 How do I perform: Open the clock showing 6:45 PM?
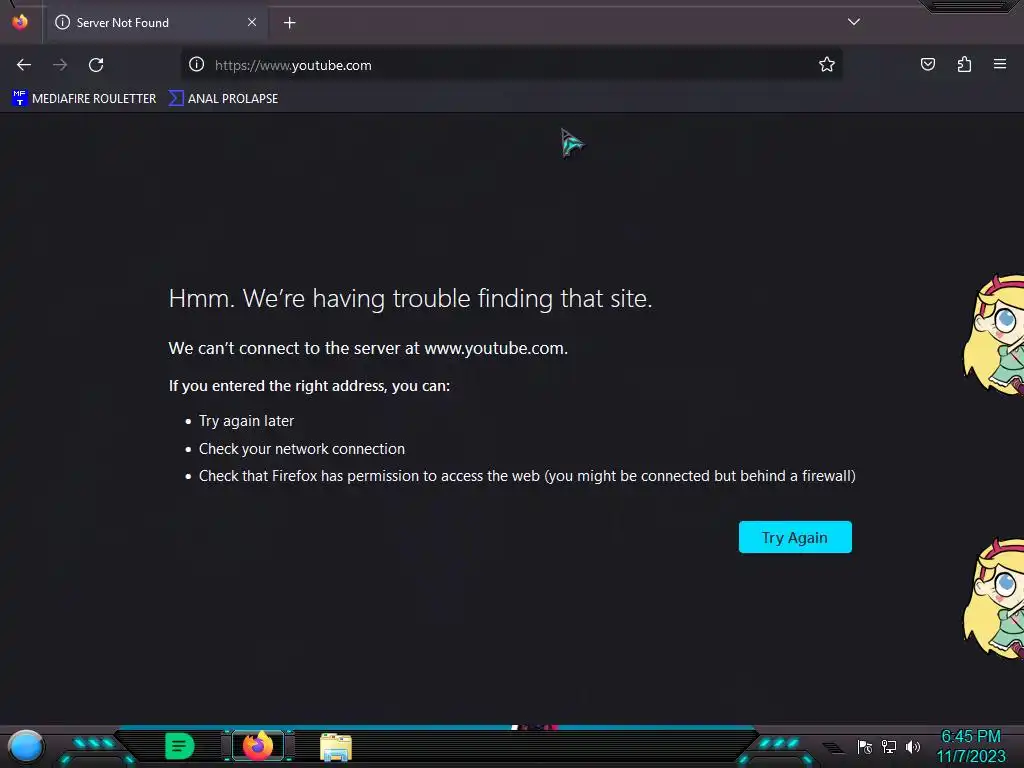pyautogui.click(x=970, y=737)
